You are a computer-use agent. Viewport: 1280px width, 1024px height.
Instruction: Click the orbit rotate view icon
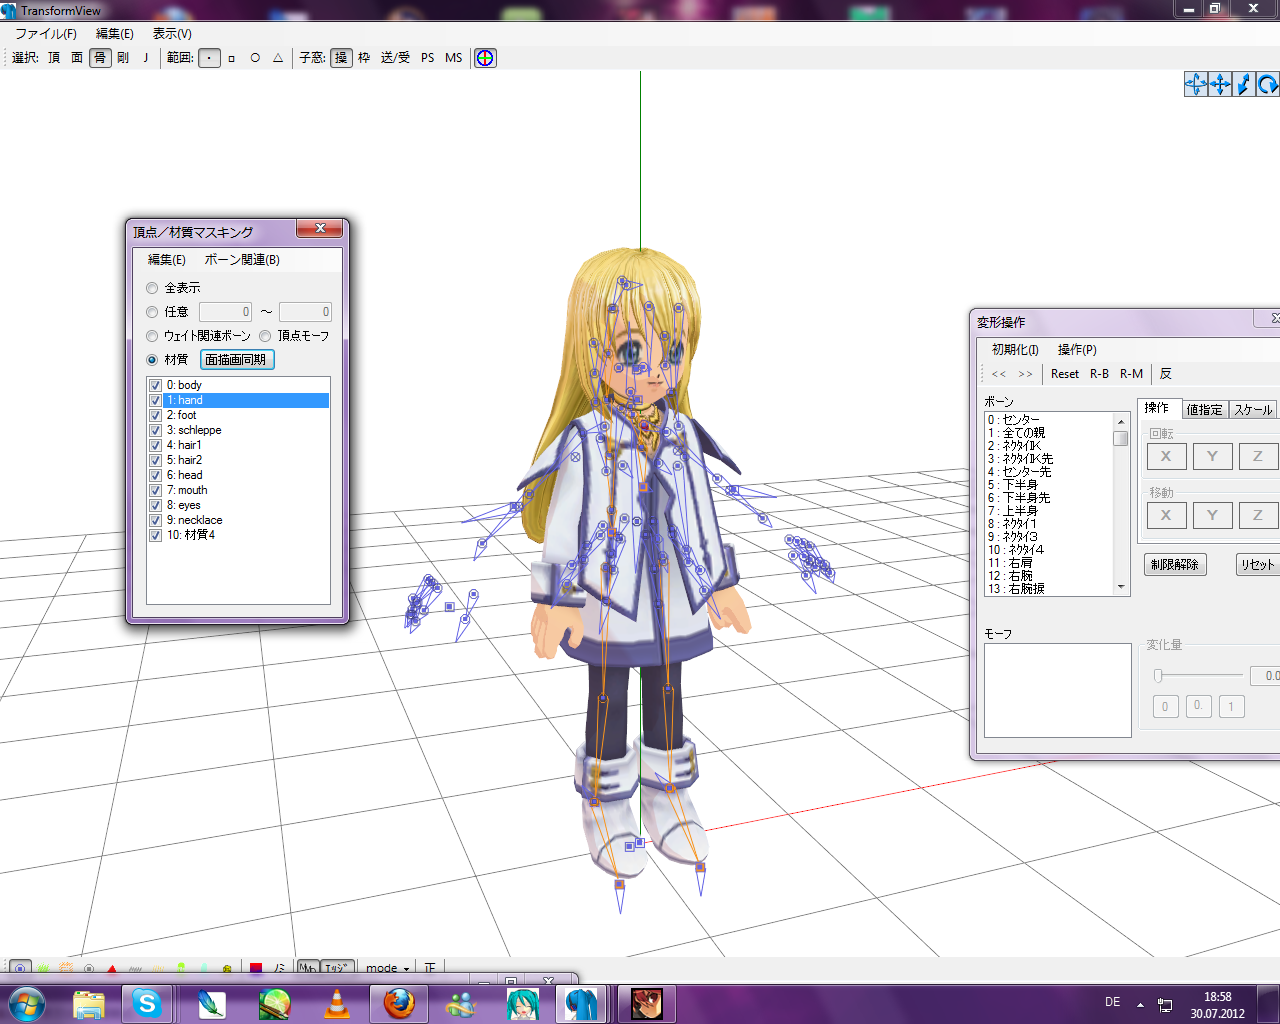1196,84
